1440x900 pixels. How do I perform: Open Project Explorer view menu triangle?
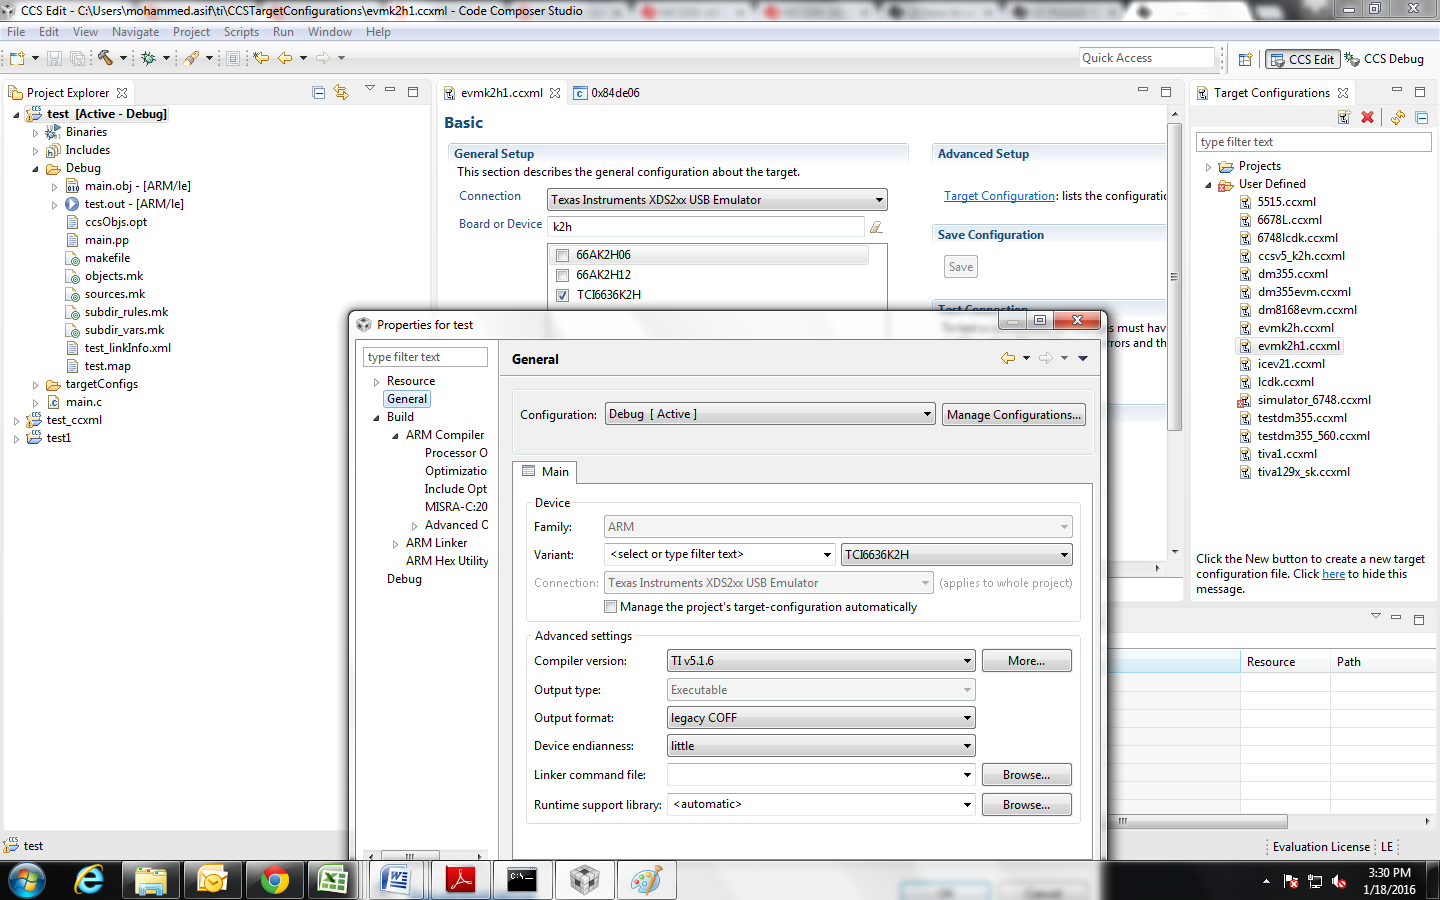(x=369, y=89)
